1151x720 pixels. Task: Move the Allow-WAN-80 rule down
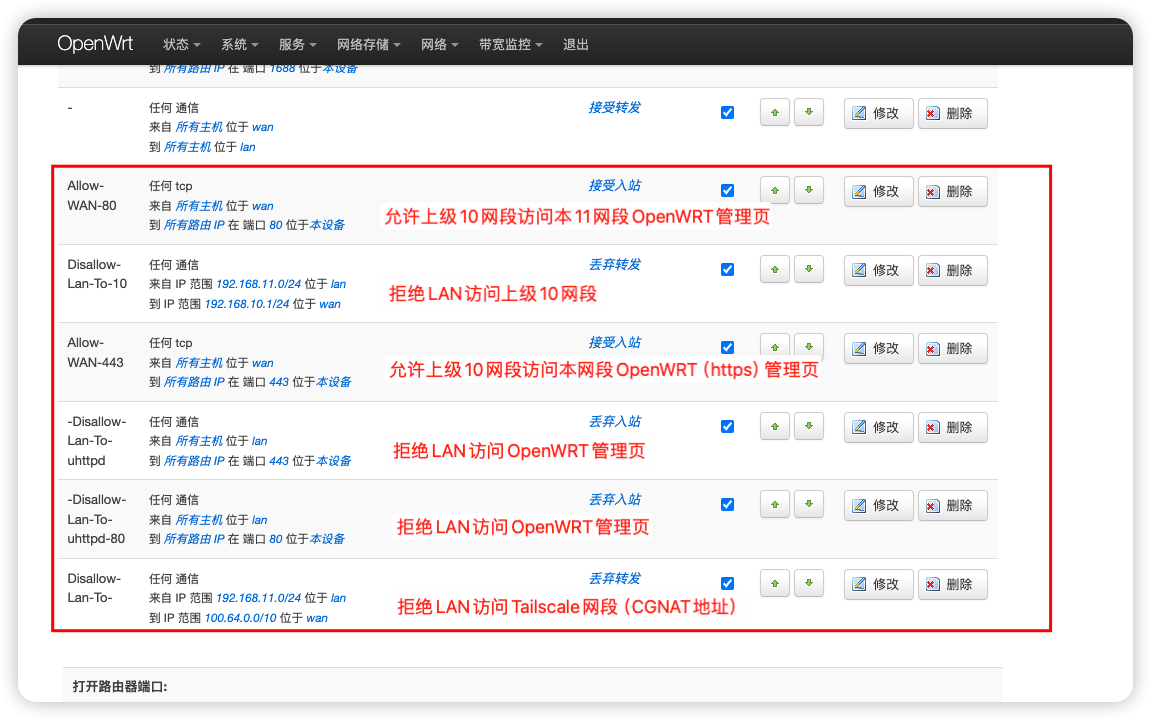(x=808, y=191)
